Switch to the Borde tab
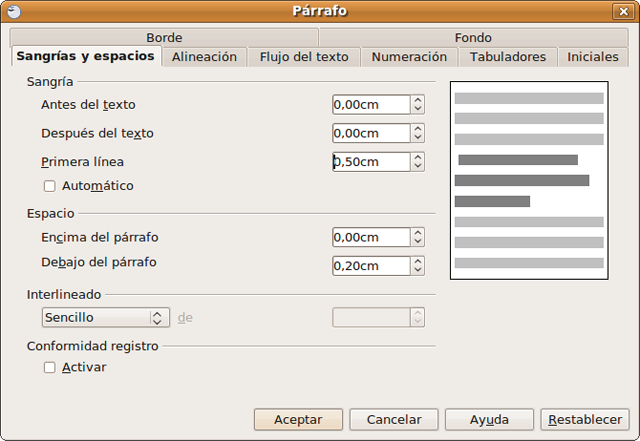Viewport: 640px width, 441px height. click(x=164, y=38)
